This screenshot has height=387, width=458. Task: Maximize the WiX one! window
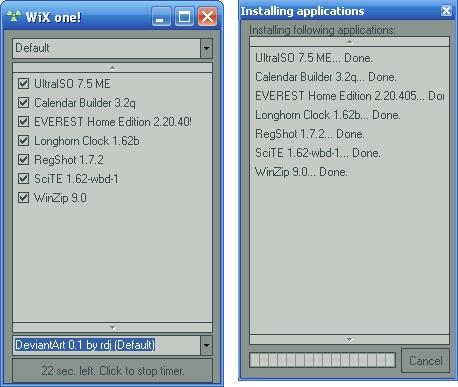(x=184, y=17)
